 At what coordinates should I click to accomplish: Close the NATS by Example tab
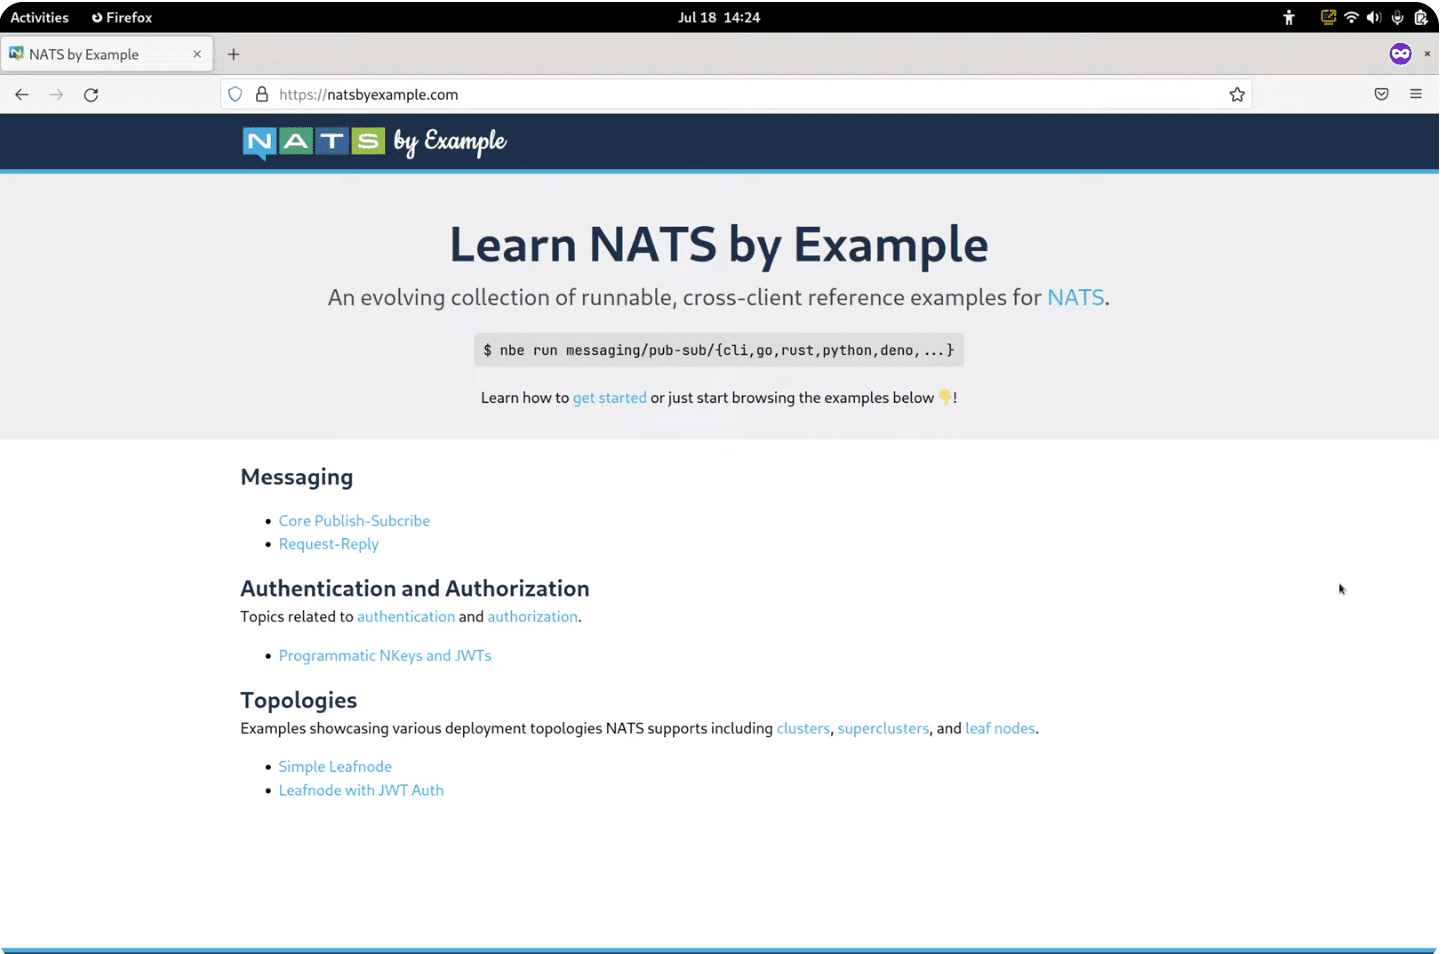tap(197, 54)
